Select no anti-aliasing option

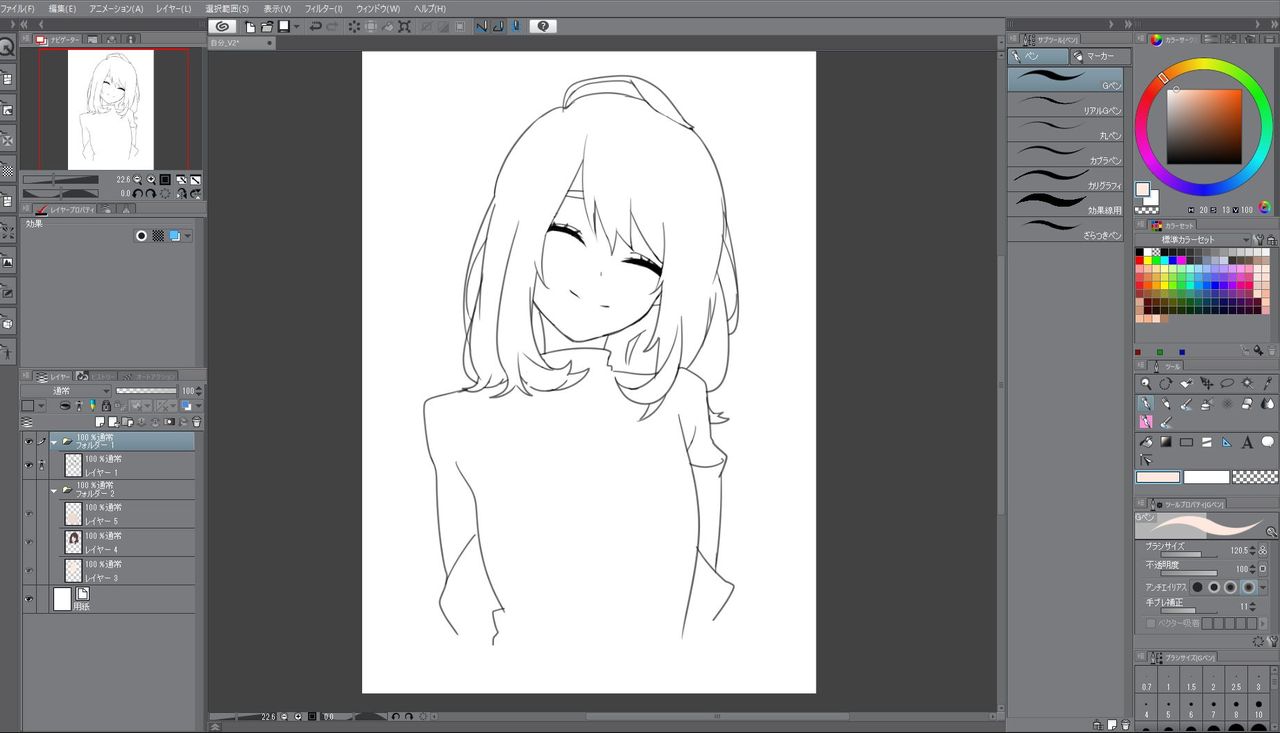(1197, 587)
